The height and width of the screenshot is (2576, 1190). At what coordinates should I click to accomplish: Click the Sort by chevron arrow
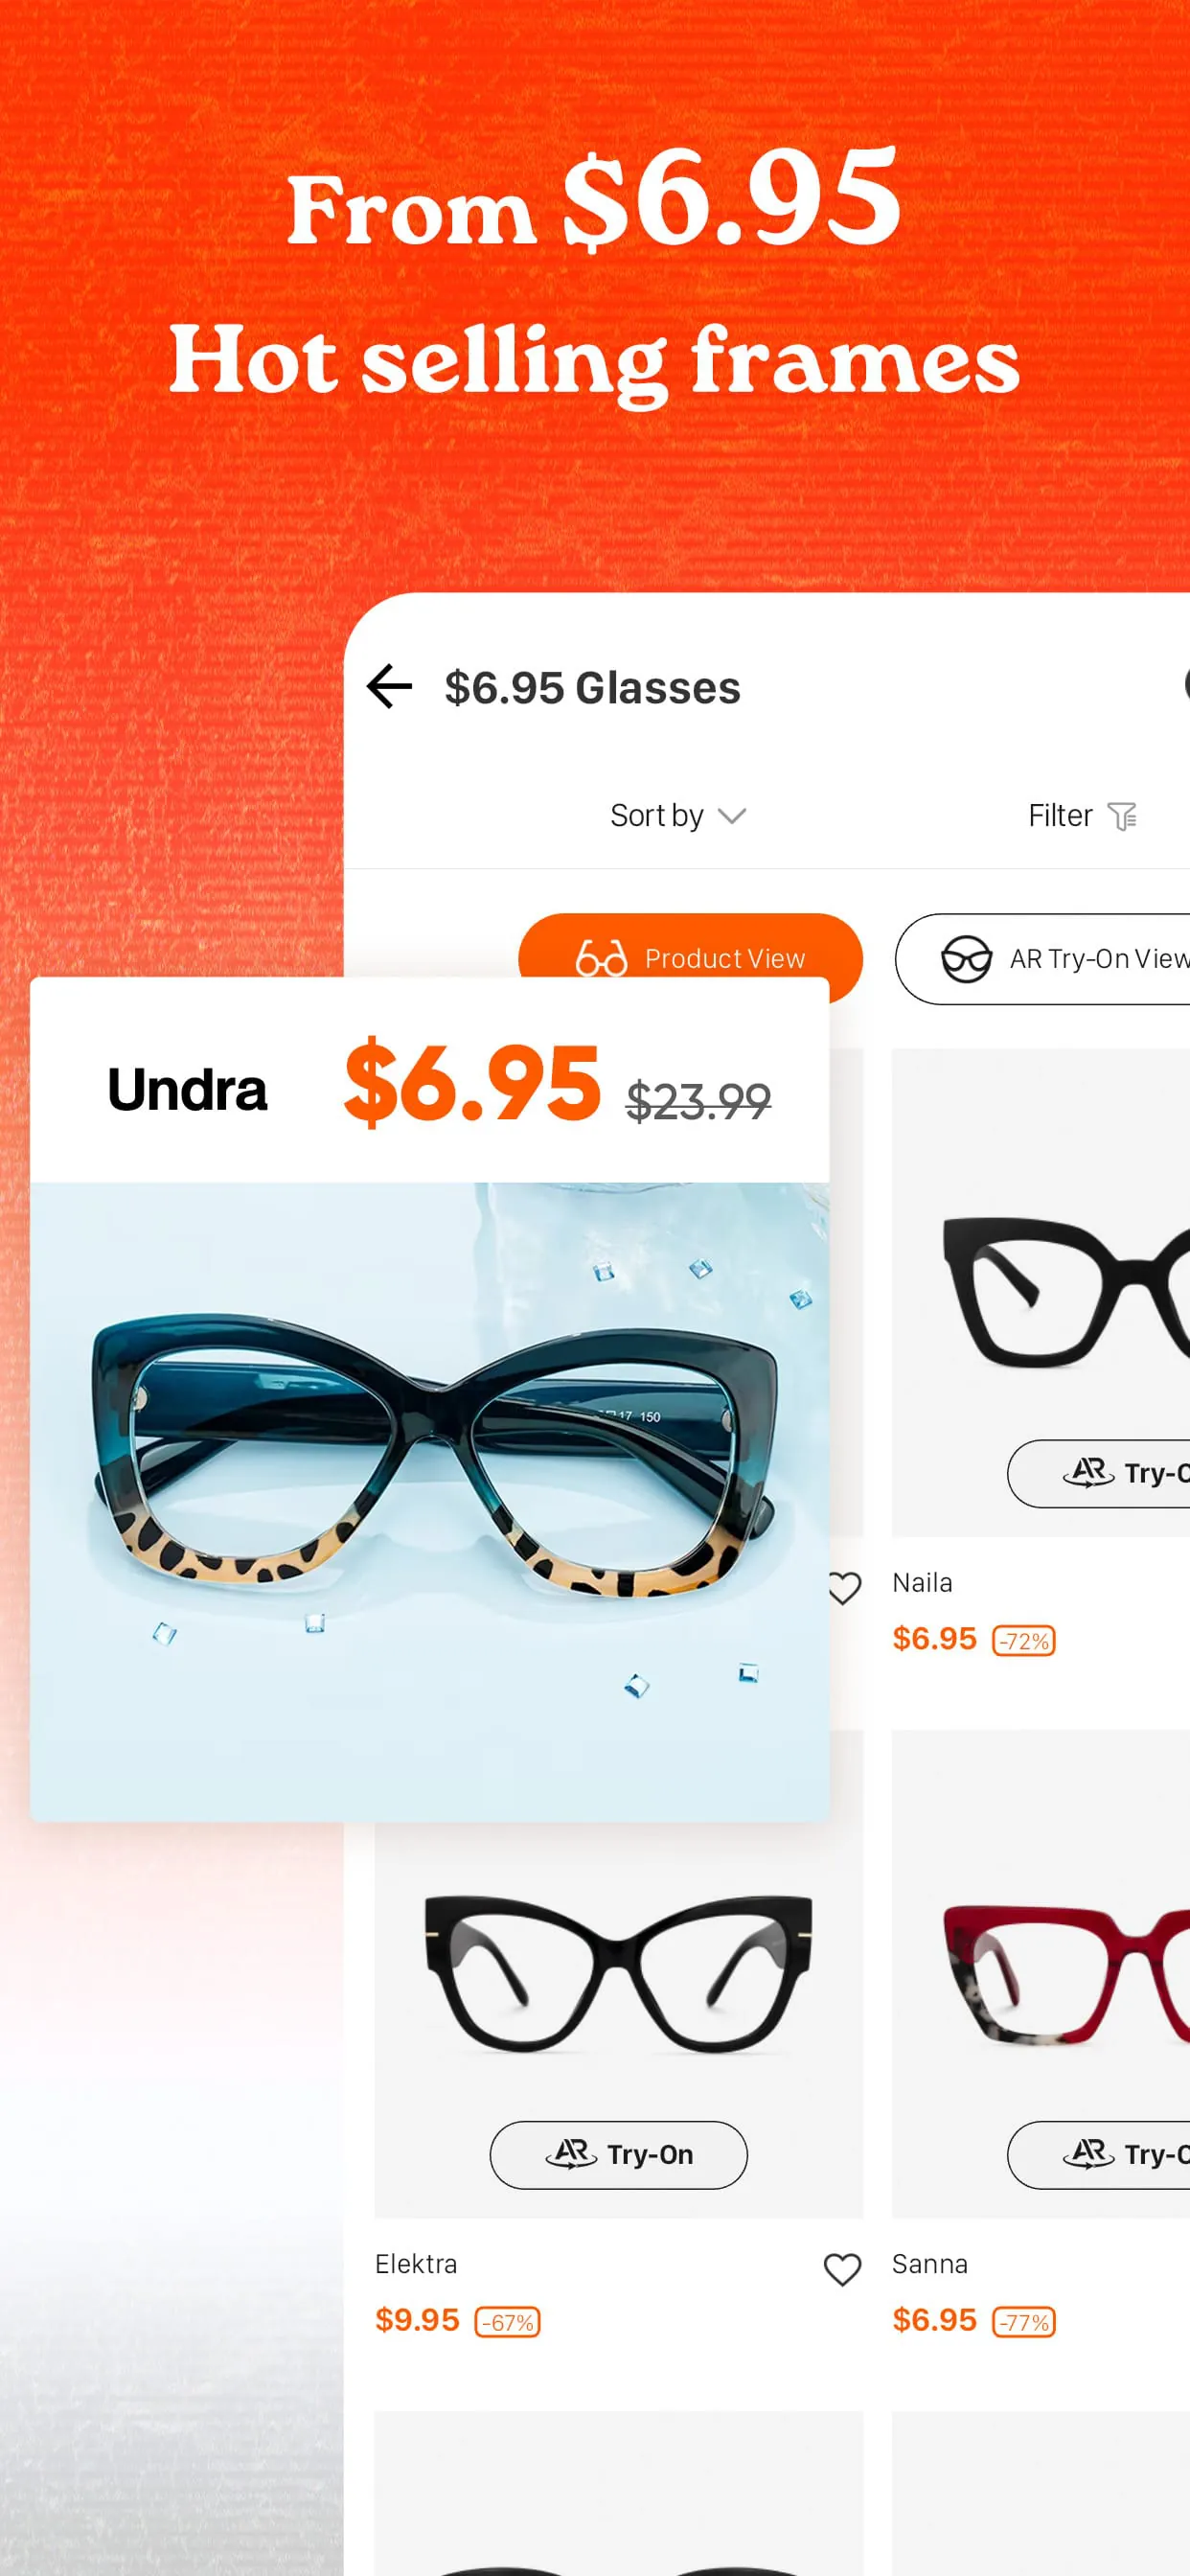[x=732, y=817]
